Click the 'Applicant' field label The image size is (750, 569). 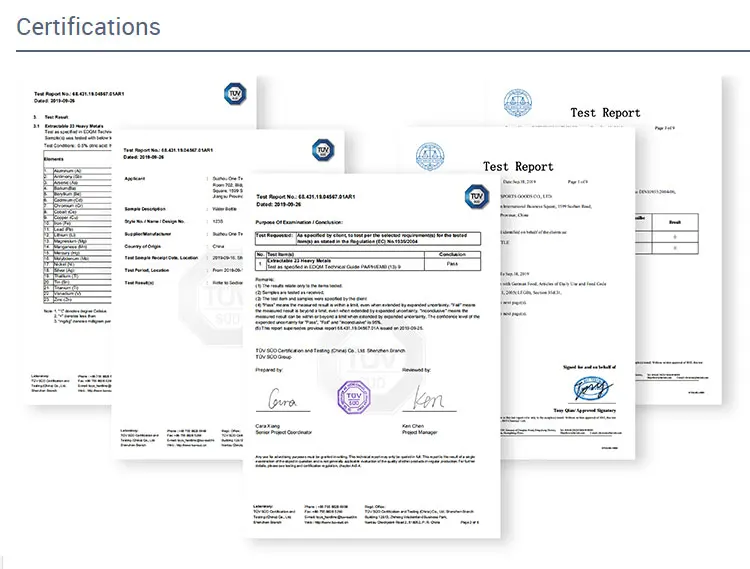(134, 178)
